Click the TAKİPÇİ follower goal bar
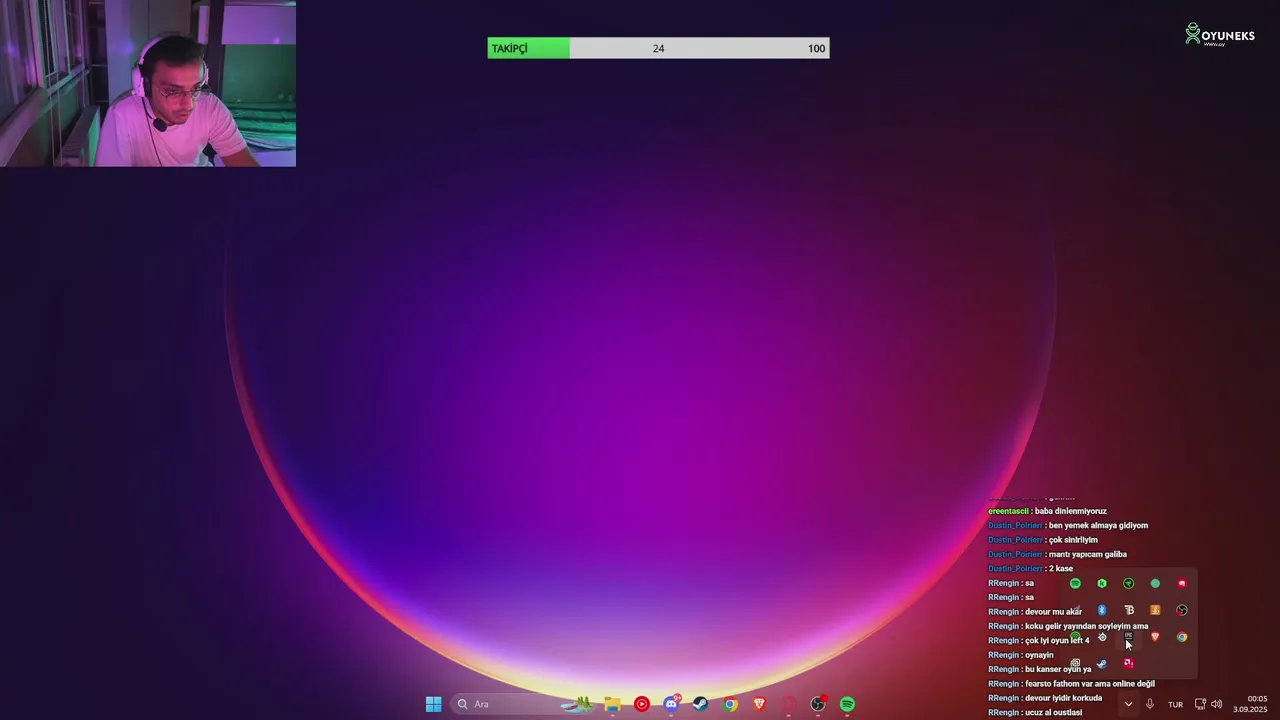 click(658, 48)
